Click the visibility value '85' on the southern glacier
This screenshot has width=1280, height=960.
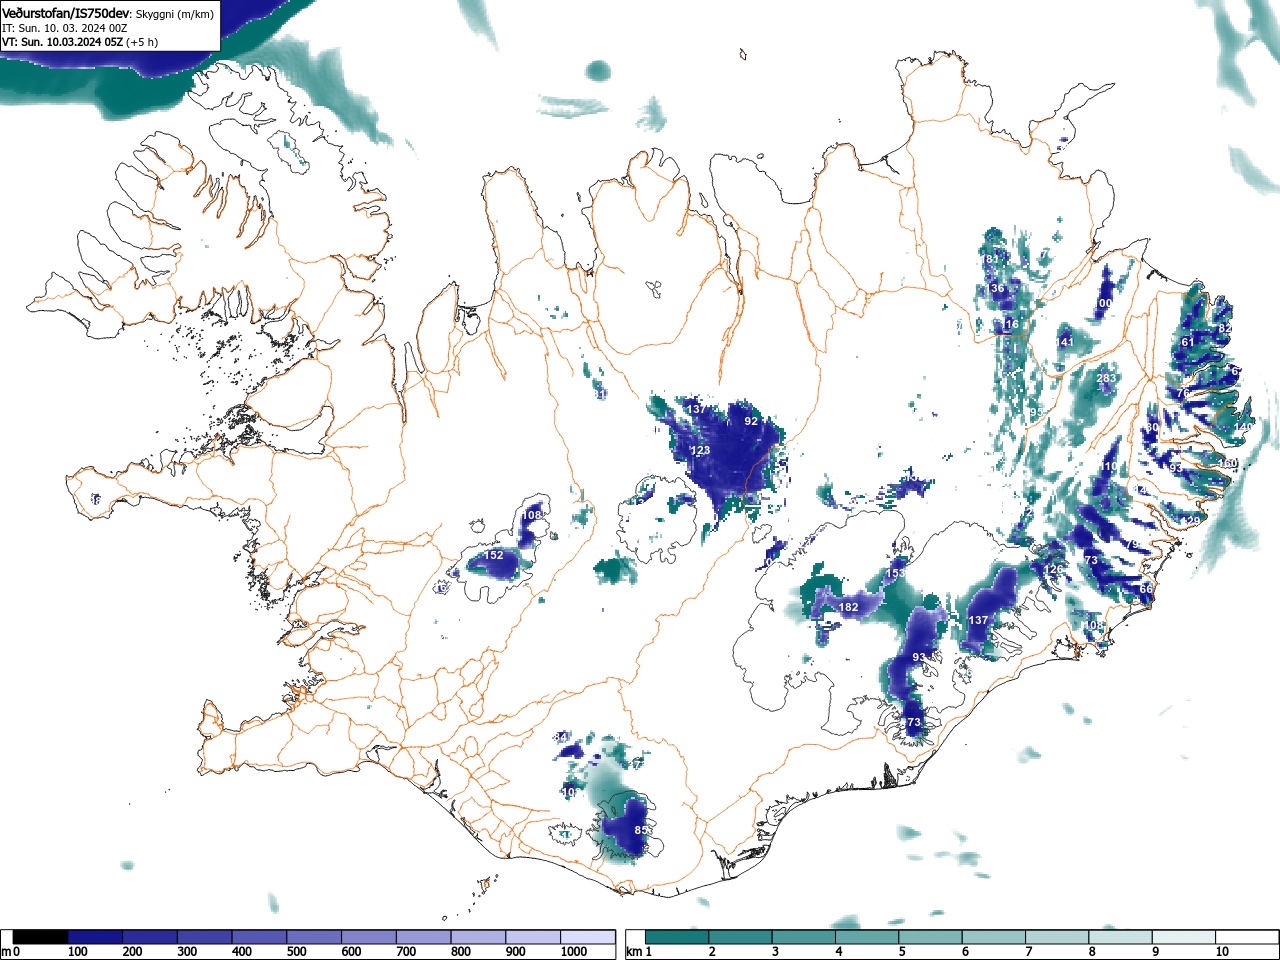(641, 830)
